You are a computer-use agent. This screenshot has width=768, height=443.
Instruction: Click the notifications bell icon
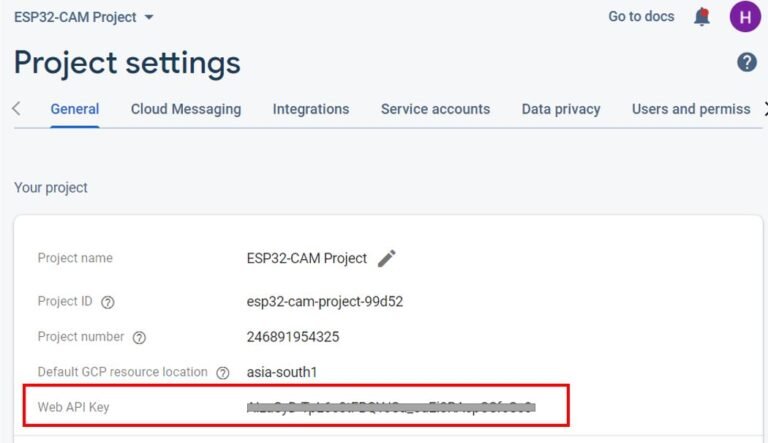pos(703,17)
